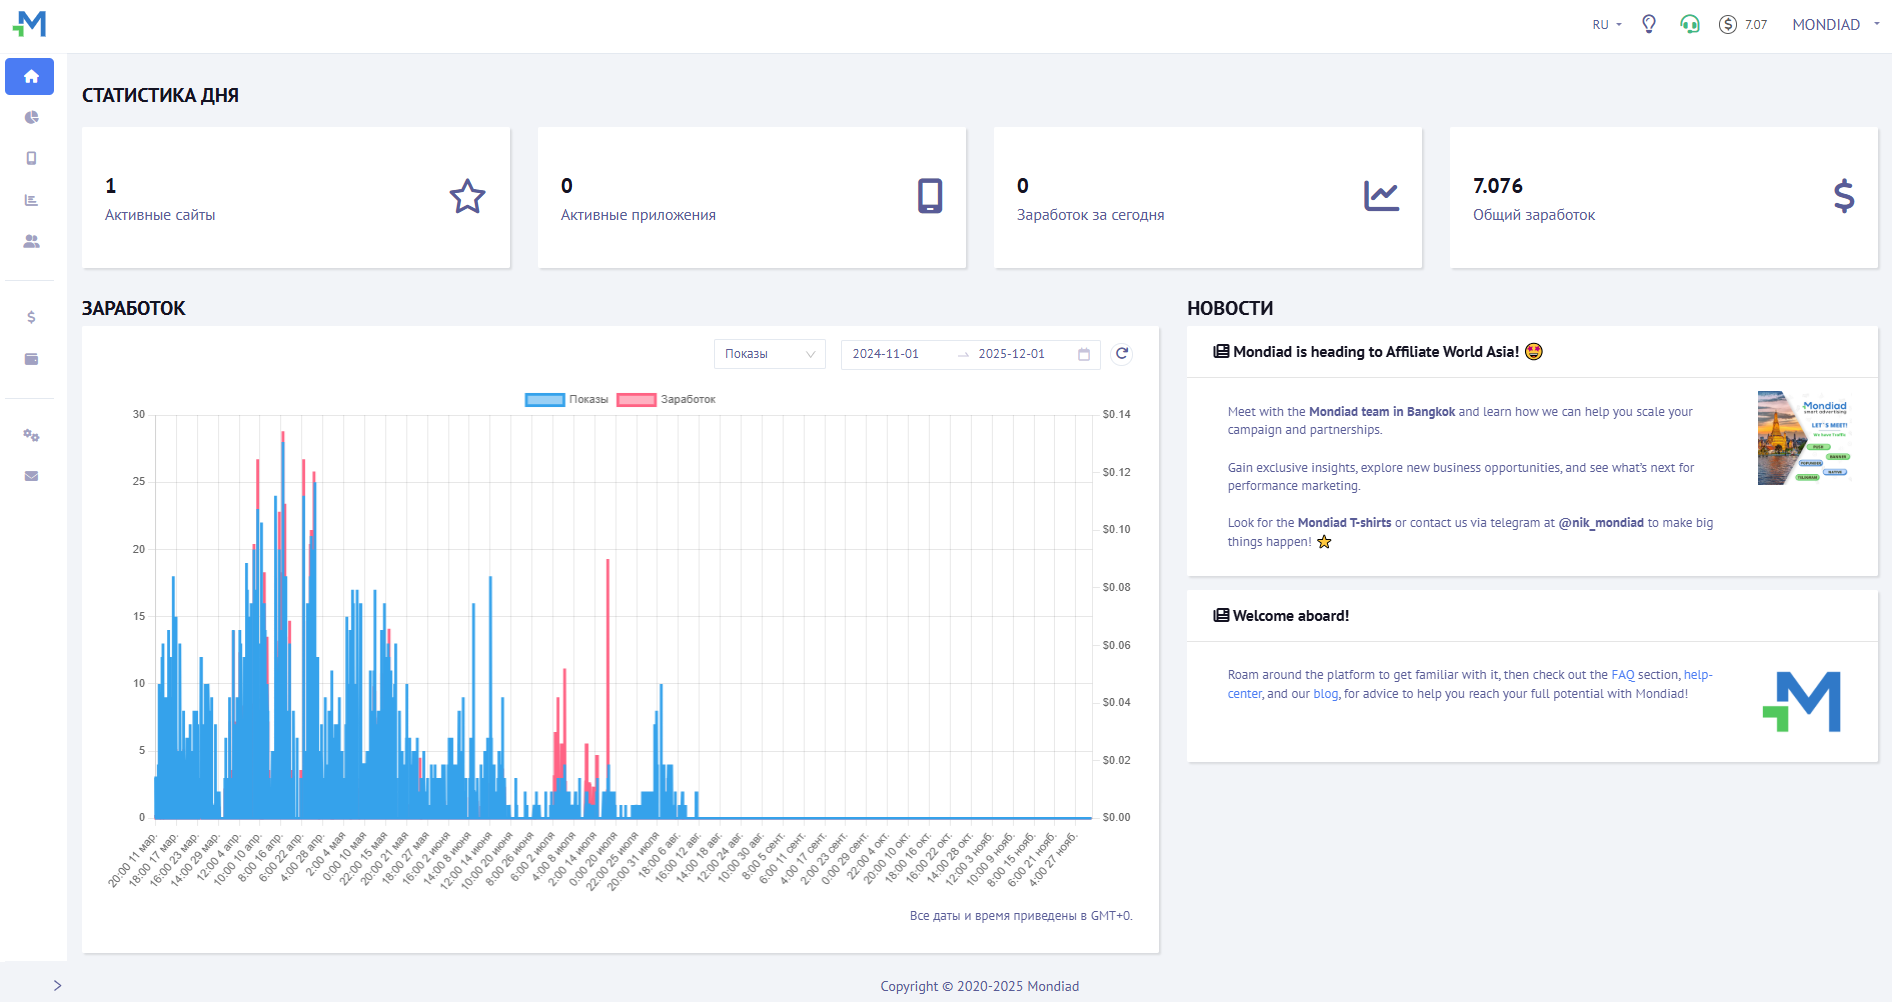1894x1002 pixels.
Task: Follow the blog link in Welcome news
Action: 1325,694
